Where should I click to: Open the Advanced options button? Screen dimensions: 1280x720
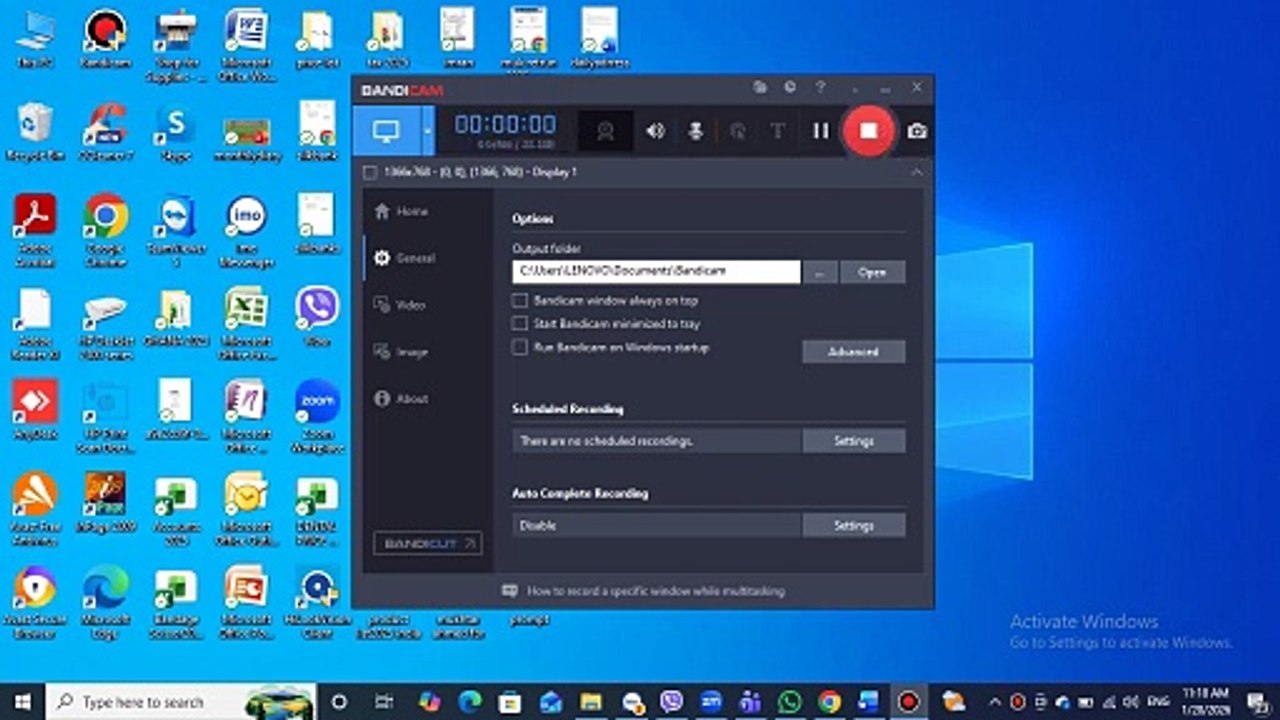click(x=854, y=352)
